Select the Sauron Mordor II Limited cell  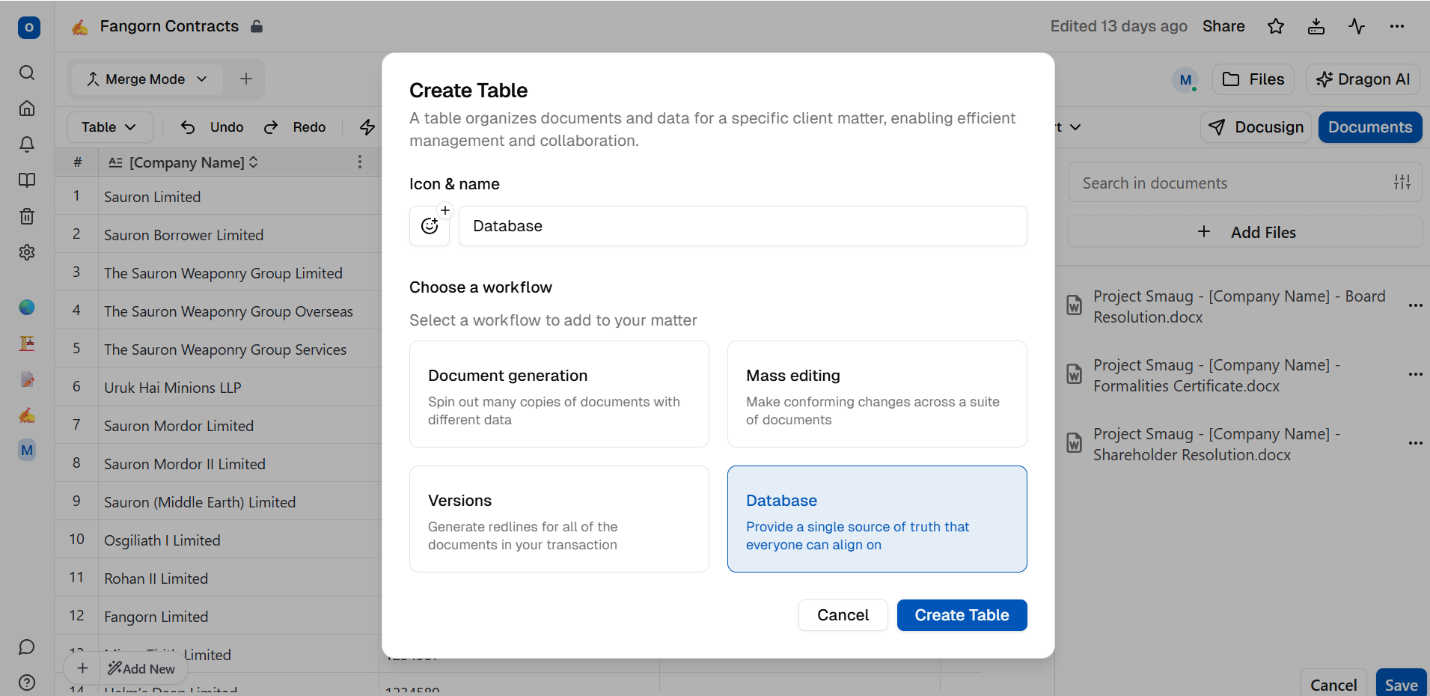(x=239, y=464)
